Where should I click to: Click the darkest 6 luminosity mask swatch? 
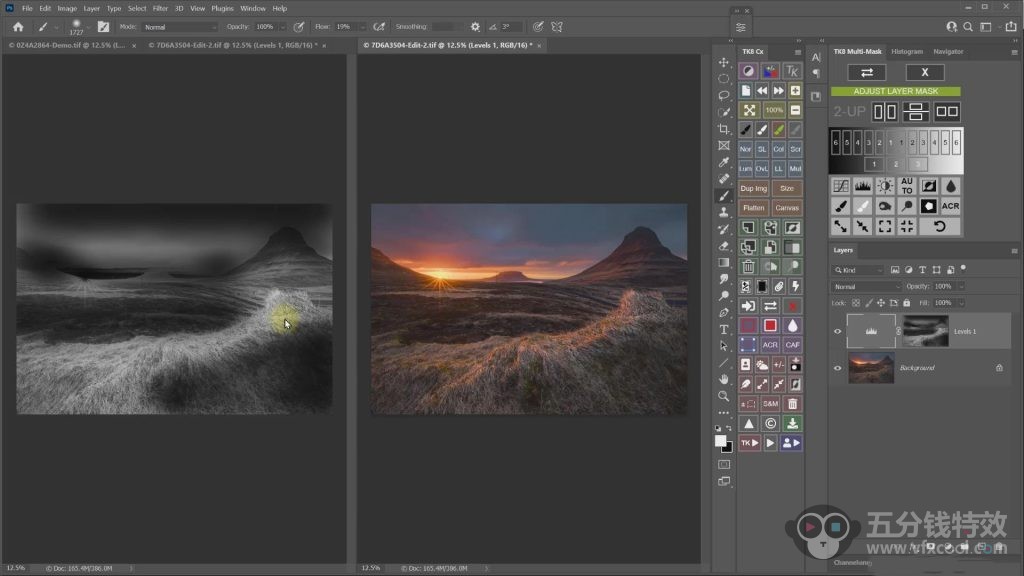click(x=836, y=142)
